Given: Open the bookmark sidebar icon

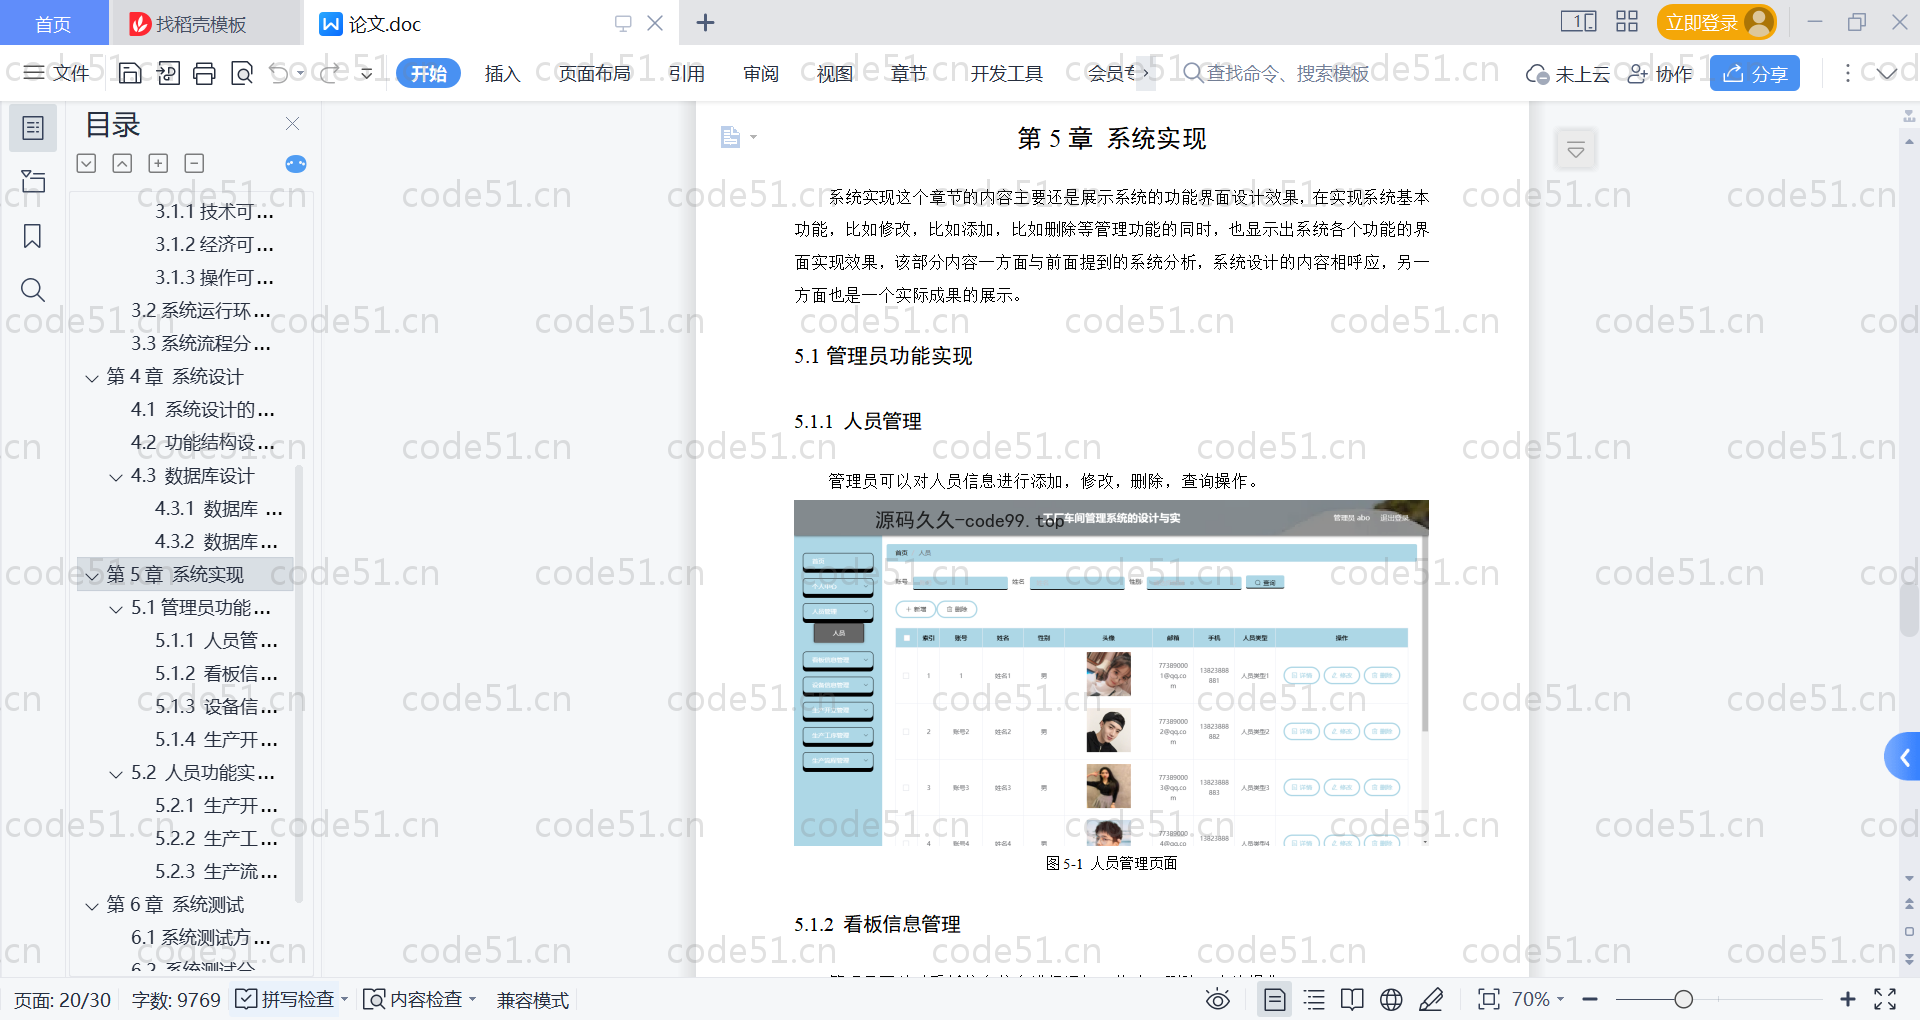Looking at the screenshot, I should (x=33, y=236).
